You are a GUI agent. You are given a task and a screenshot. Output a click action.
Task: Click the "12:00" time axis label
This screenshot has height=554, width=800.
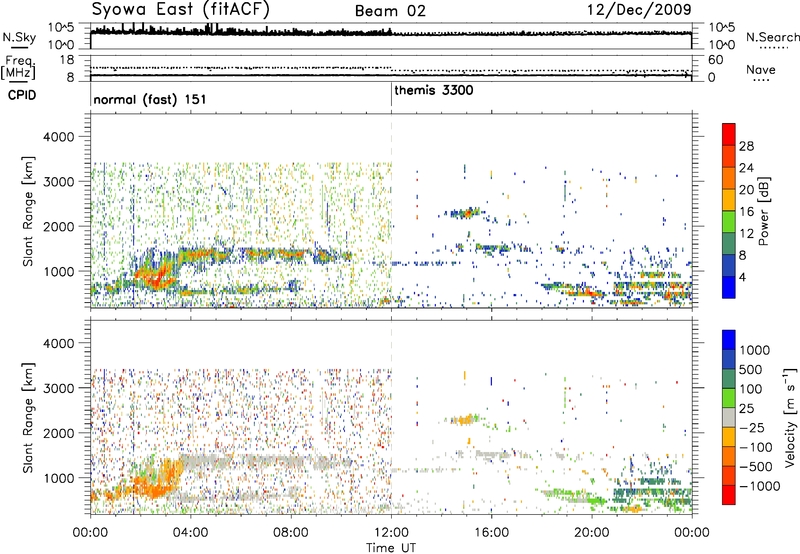click(391, 533)
